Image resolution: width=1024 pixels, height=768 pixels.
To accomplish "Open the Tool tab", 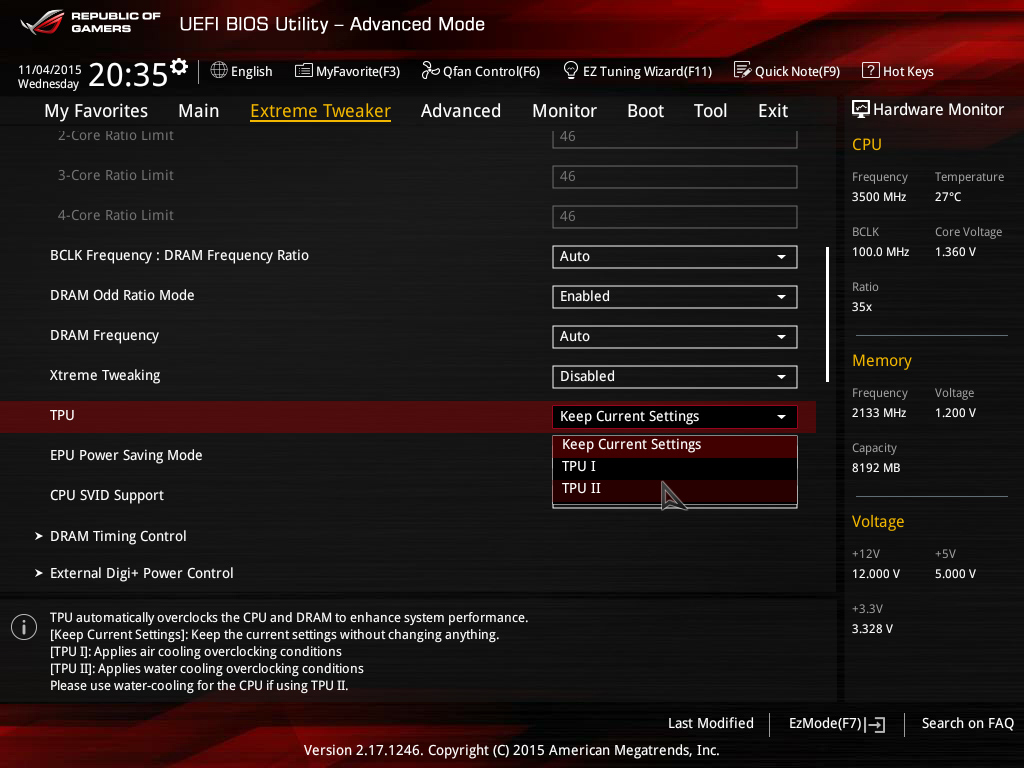I will (711, 111).
